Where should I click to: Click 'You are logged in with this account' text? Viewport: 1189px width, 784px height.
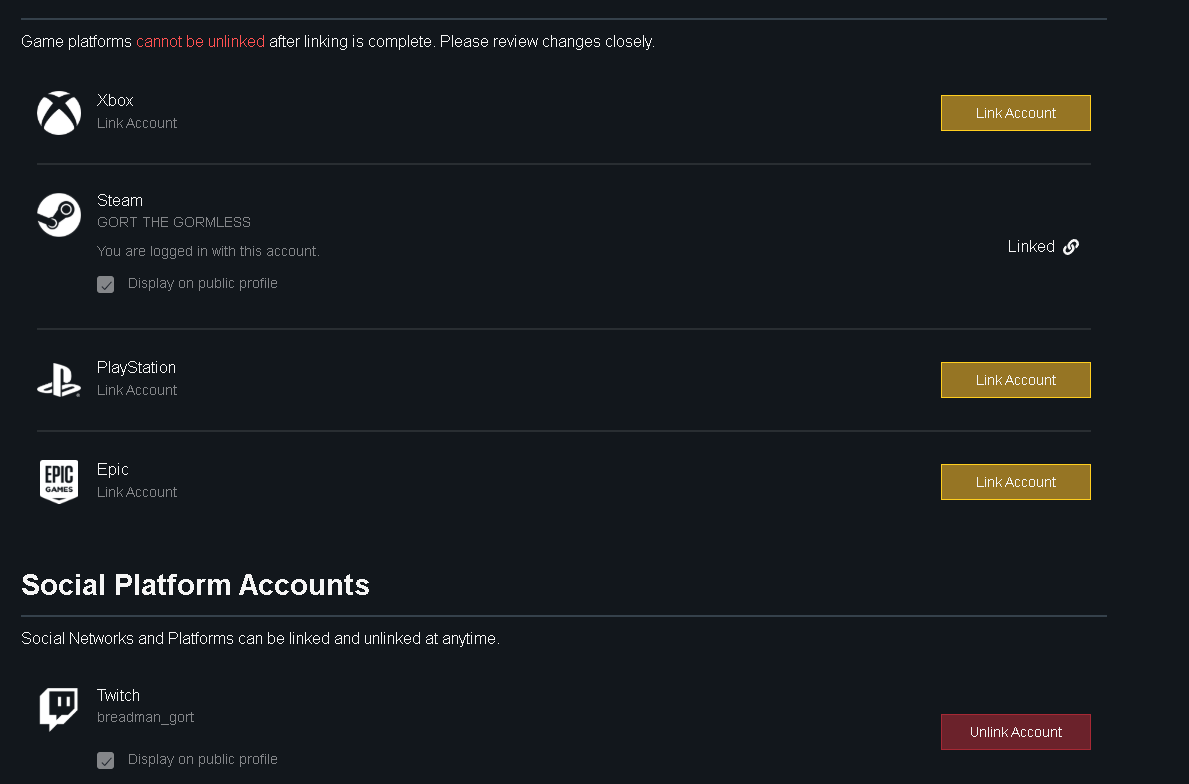208,251
